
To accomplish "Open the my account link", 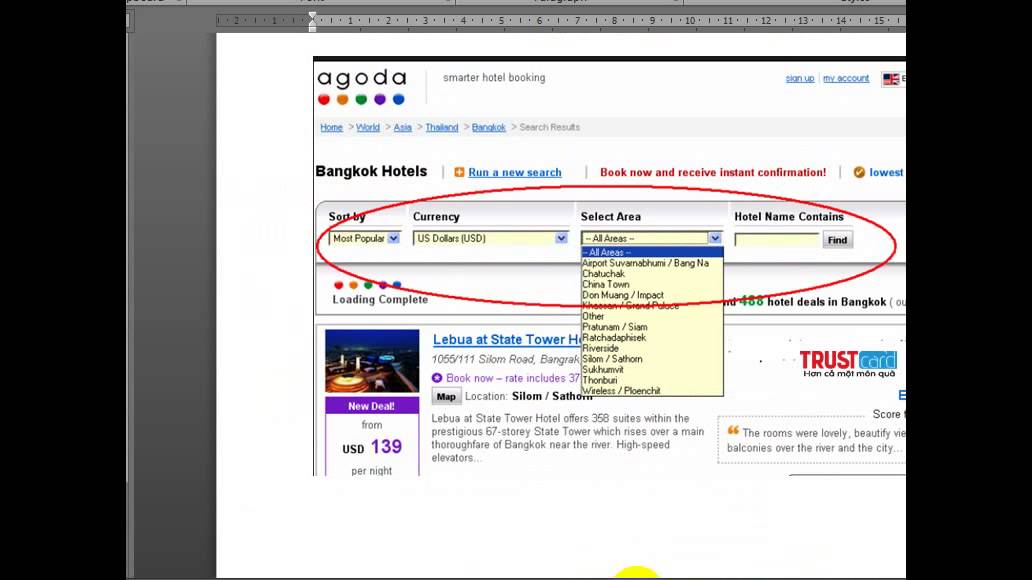I will pyautogui.click(x=846, y=78).
